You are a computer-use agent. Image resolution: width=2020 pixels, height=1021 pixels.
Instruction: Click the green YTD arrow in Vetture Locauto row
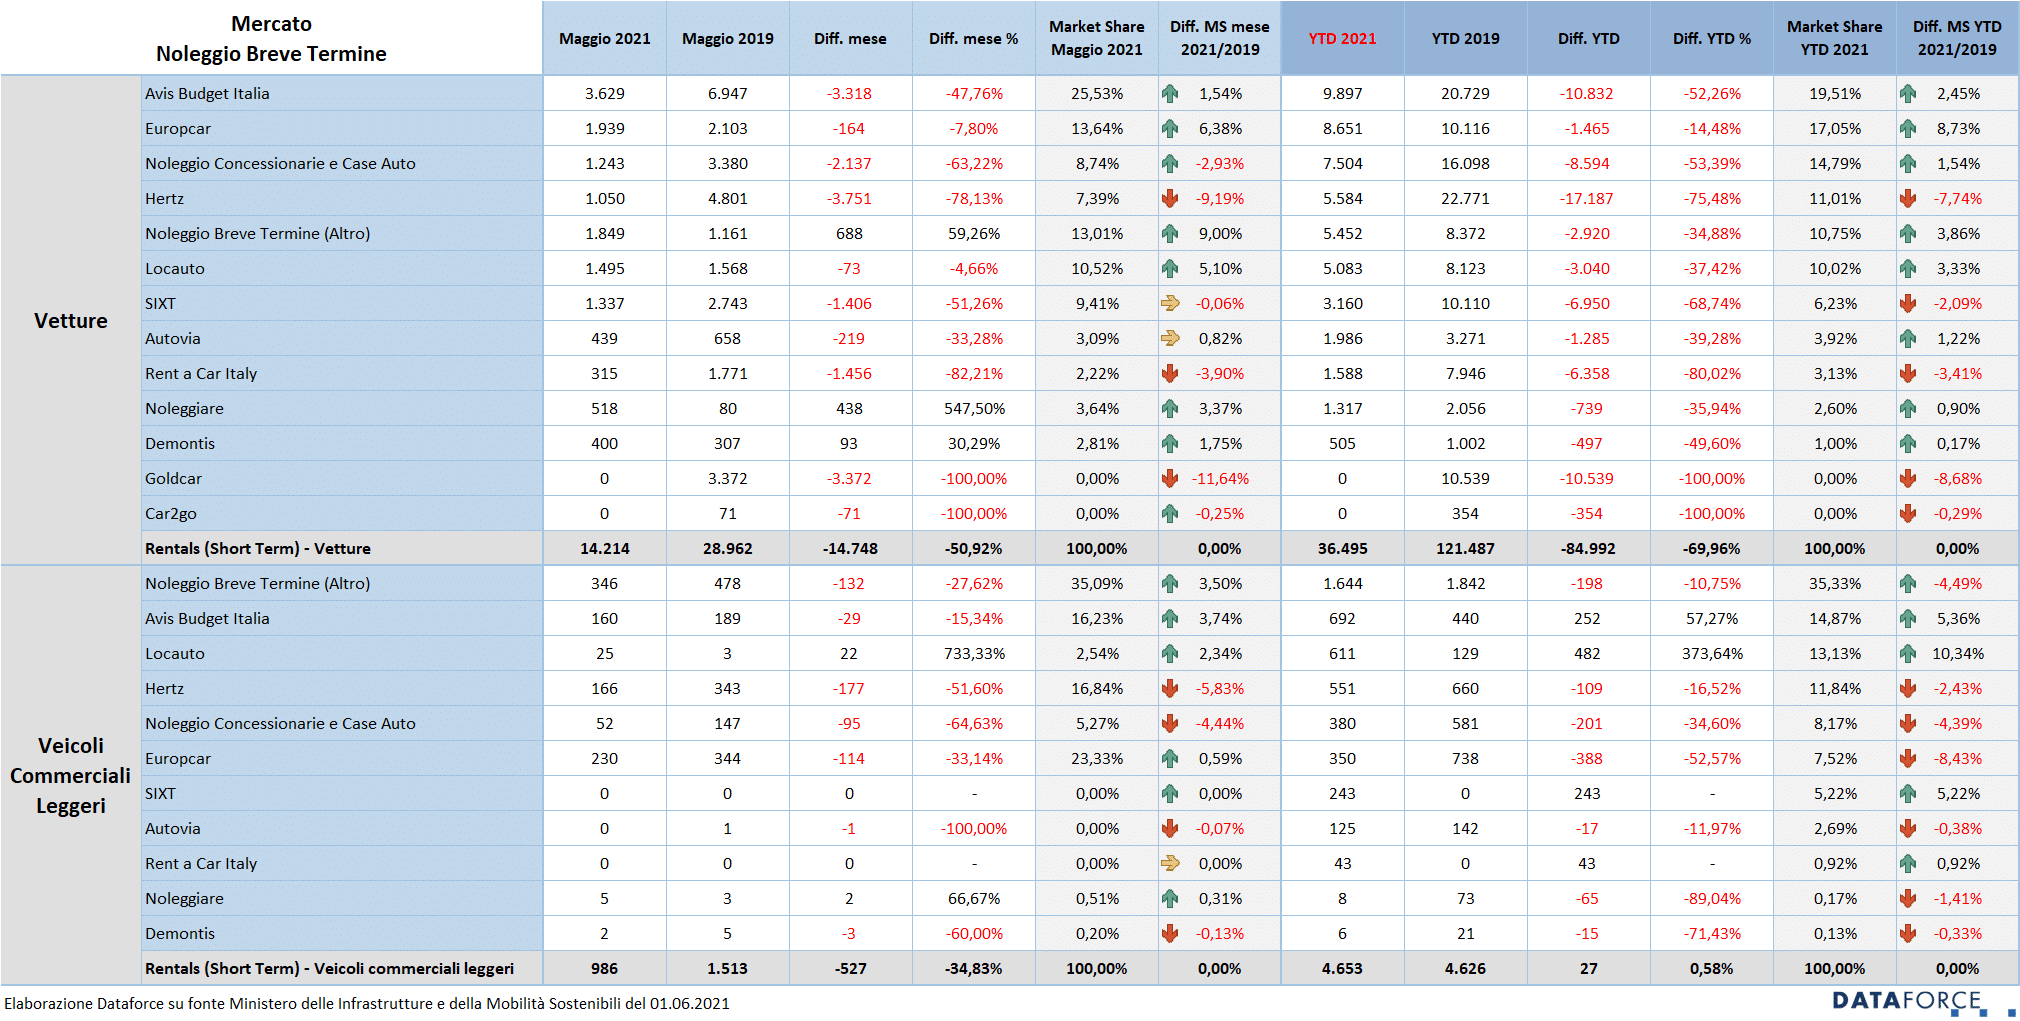[x=1908, y=269]
